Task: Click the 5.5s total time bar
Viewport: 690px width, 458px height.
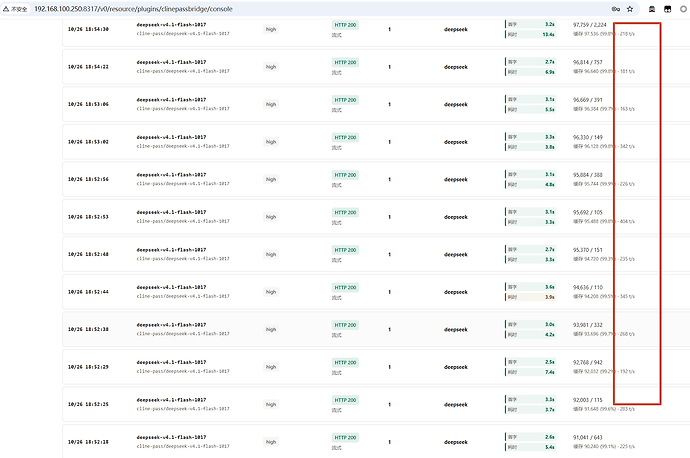Action: point(531,110)
